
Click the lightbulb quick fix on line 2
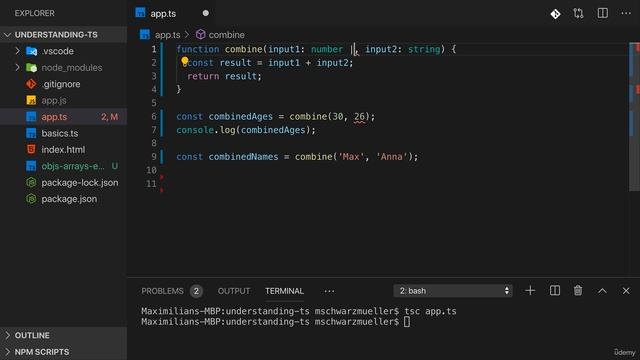(184, 61)
